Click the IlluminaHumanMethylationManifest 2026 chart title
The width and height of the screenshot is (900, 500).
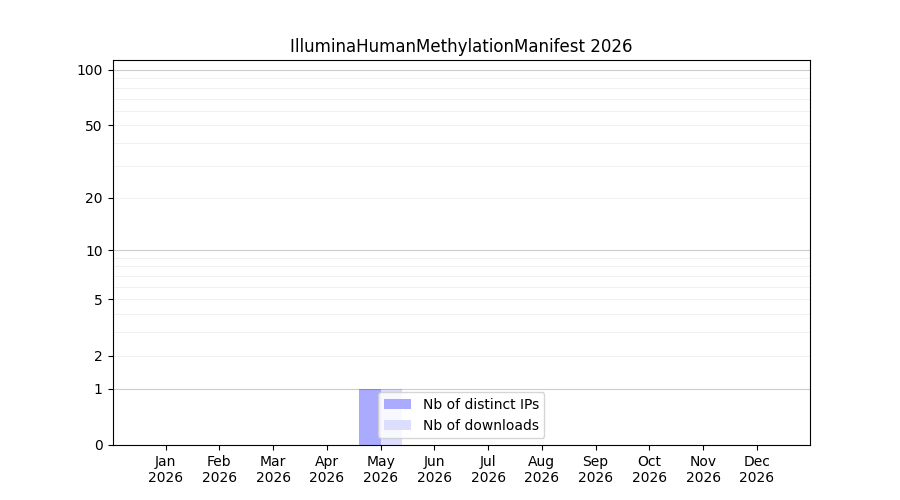click(461, 46)
